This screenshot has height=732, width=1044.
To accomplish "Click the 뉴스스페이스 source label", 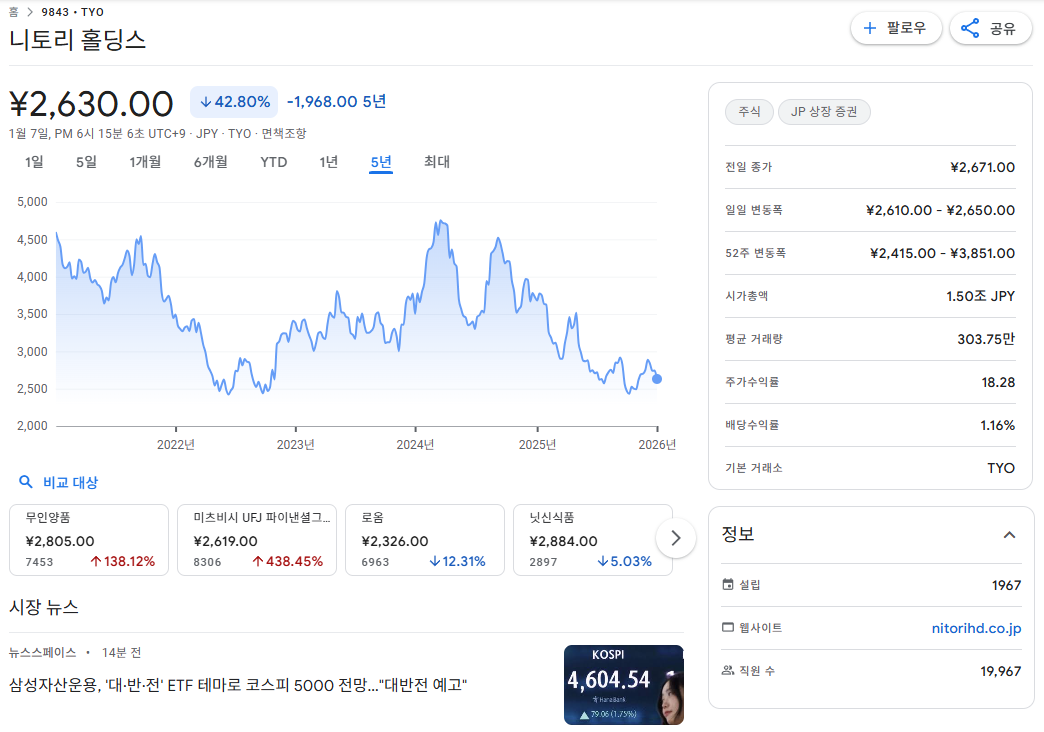I will [x=43, y=653].
